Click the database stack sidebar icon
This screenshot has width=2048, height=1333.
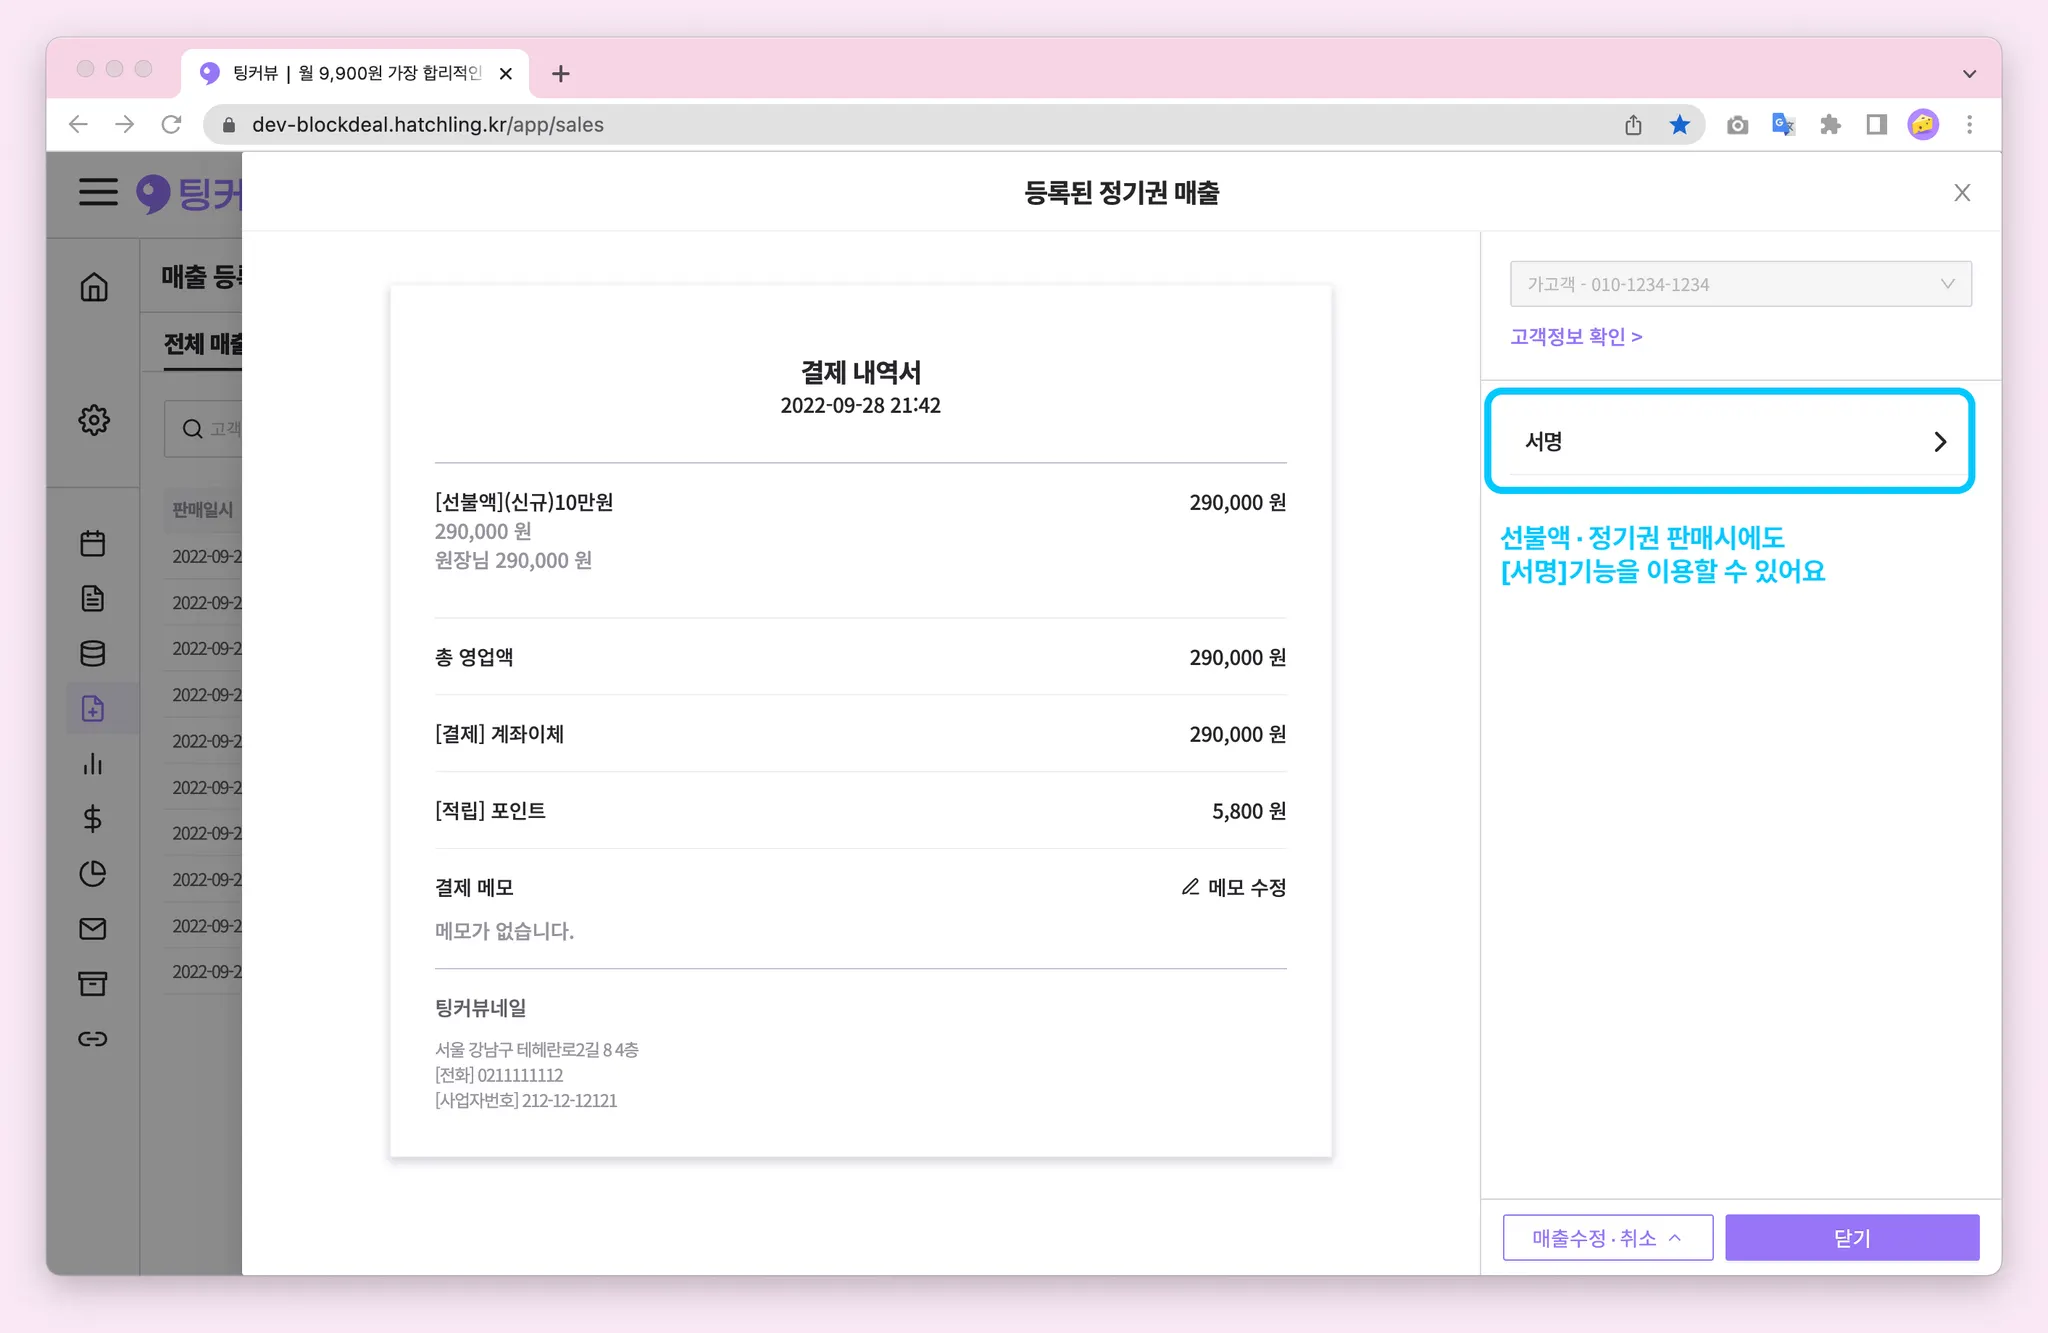coord(93,653)
